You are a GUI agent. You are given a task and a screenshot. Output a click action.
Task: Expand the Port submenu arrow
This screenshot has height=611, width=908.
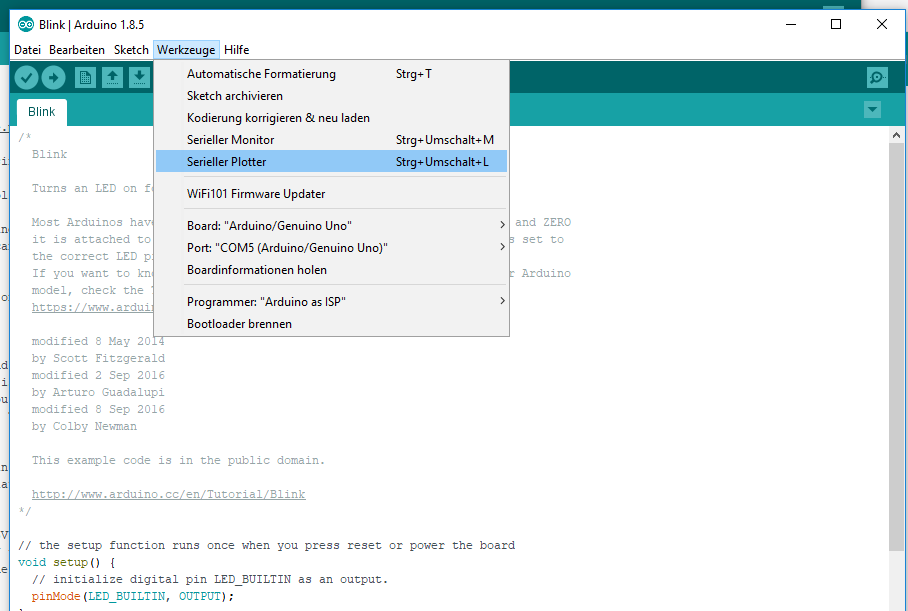tap(502, 247)
